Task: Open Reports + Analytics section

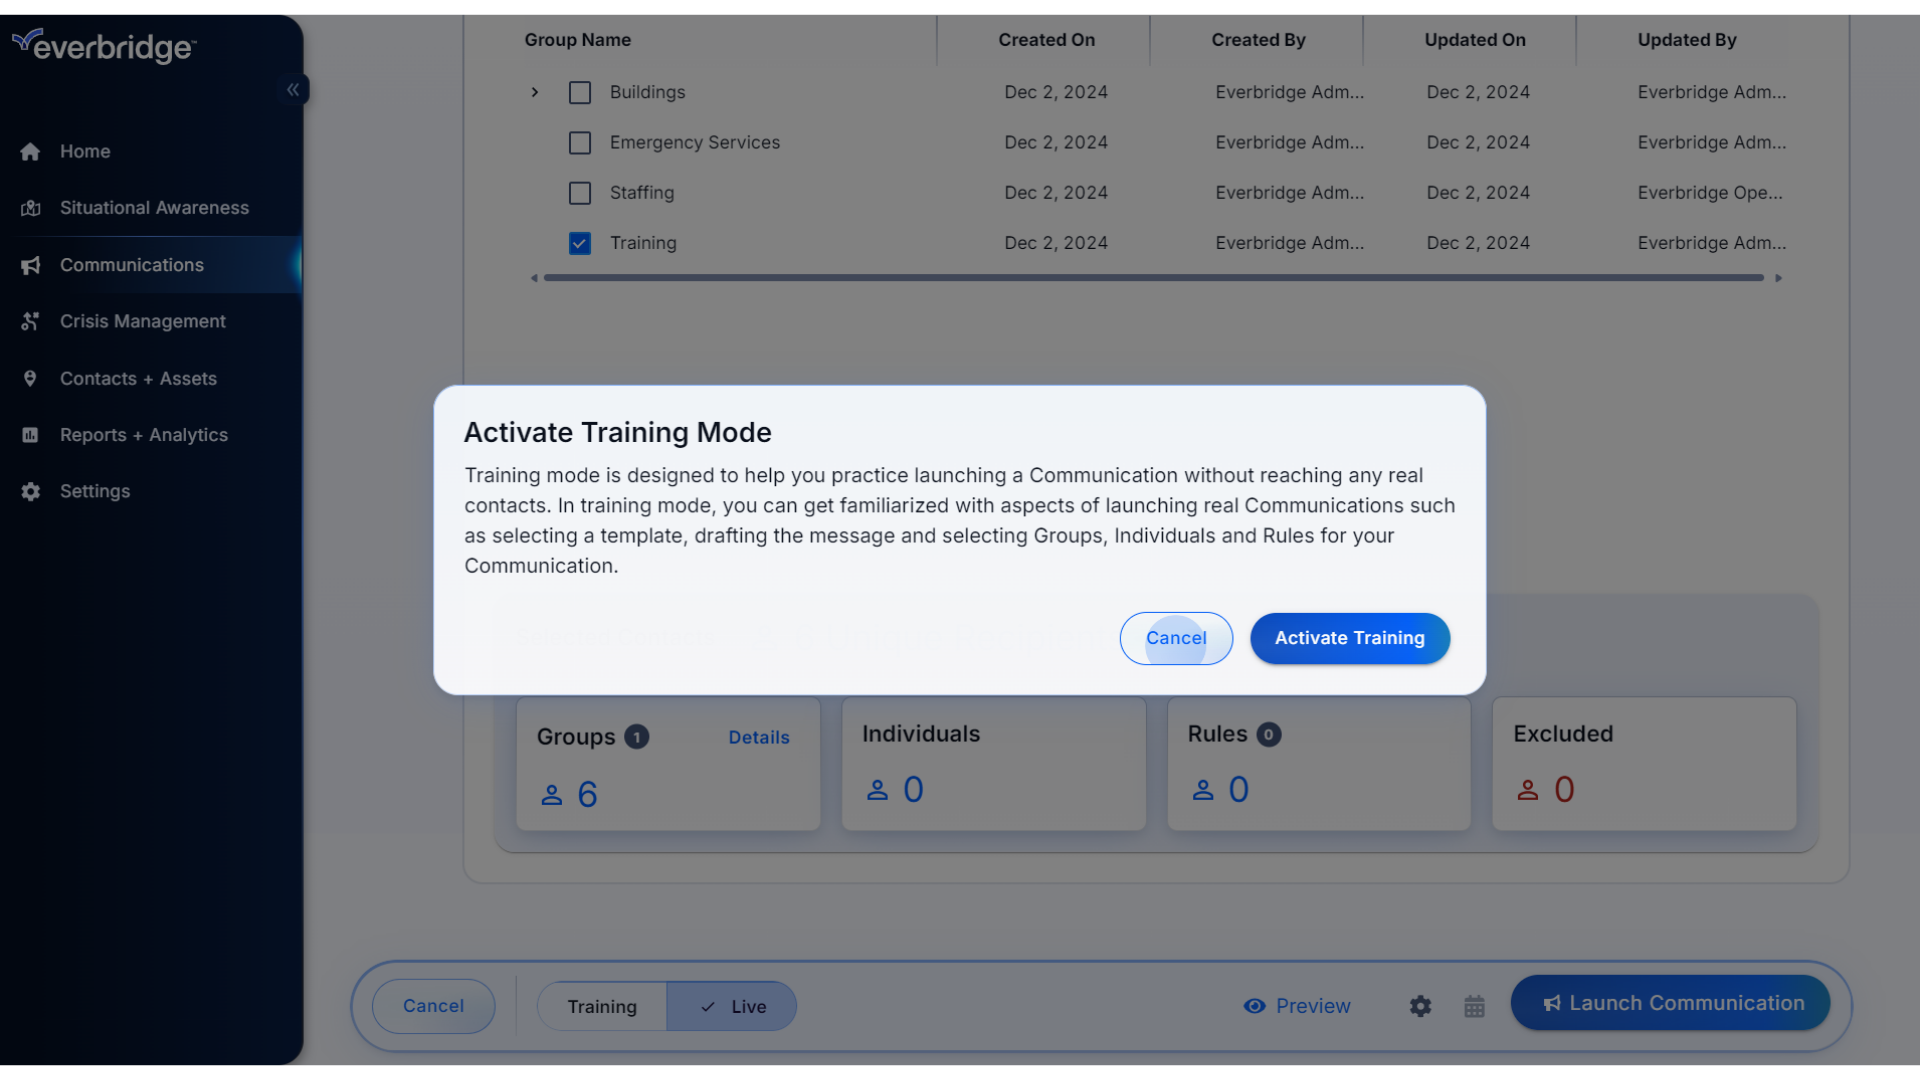Action: (x=144, y=434)
